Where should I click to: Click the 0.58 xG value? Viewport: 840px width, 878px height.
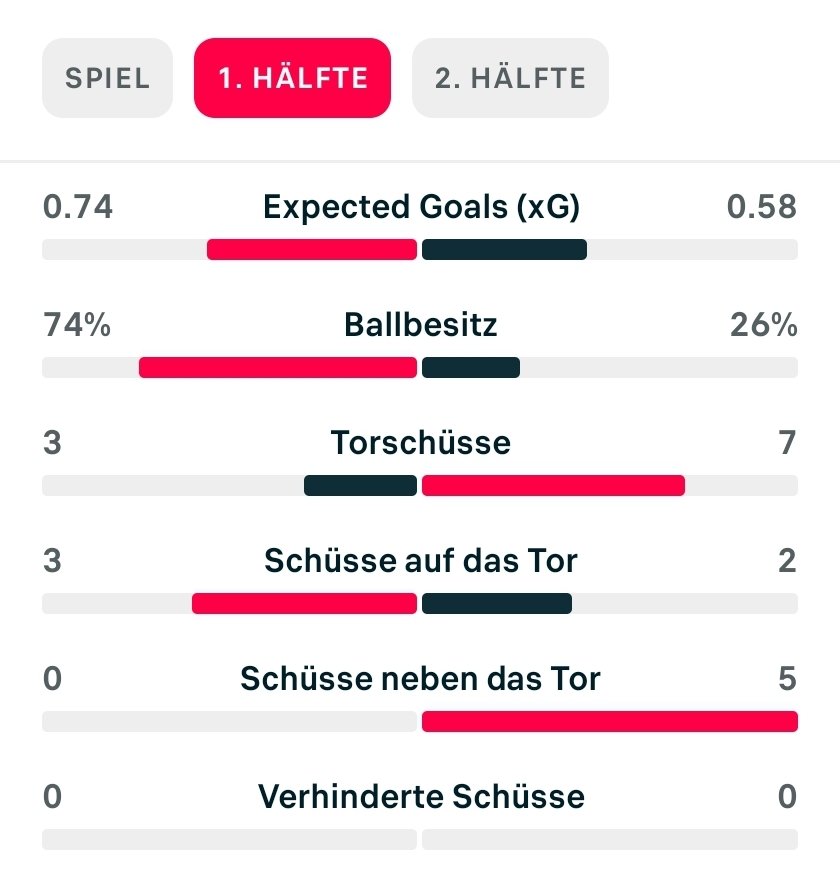pyautogui.click(x=762, y=207)
